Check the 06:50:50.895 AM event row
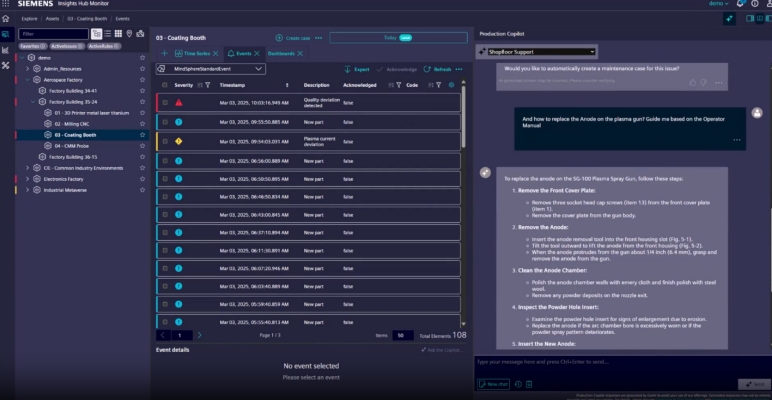Image resolution: width=772 pixels, height=400 pixels. 165,179
